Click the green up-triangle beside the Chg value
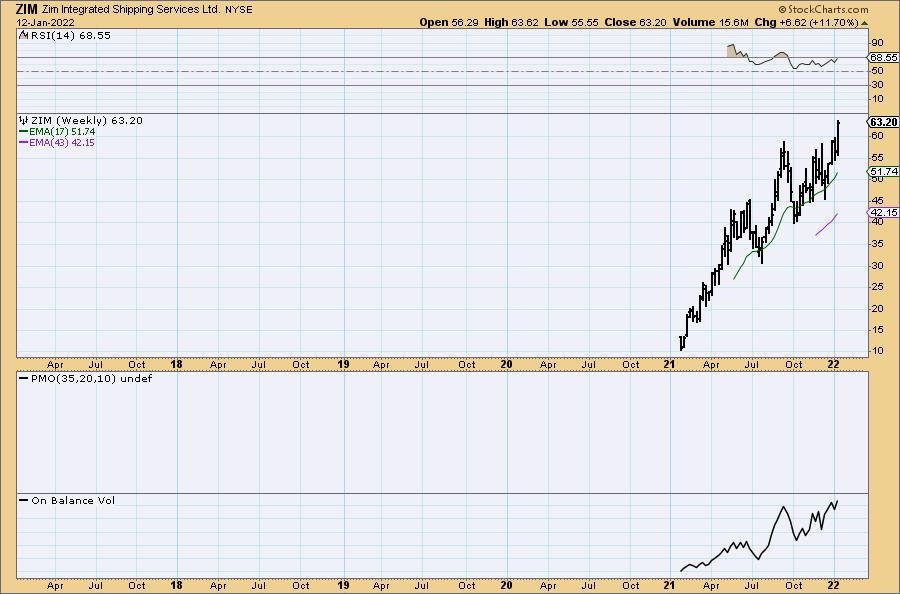 (864, 23)
